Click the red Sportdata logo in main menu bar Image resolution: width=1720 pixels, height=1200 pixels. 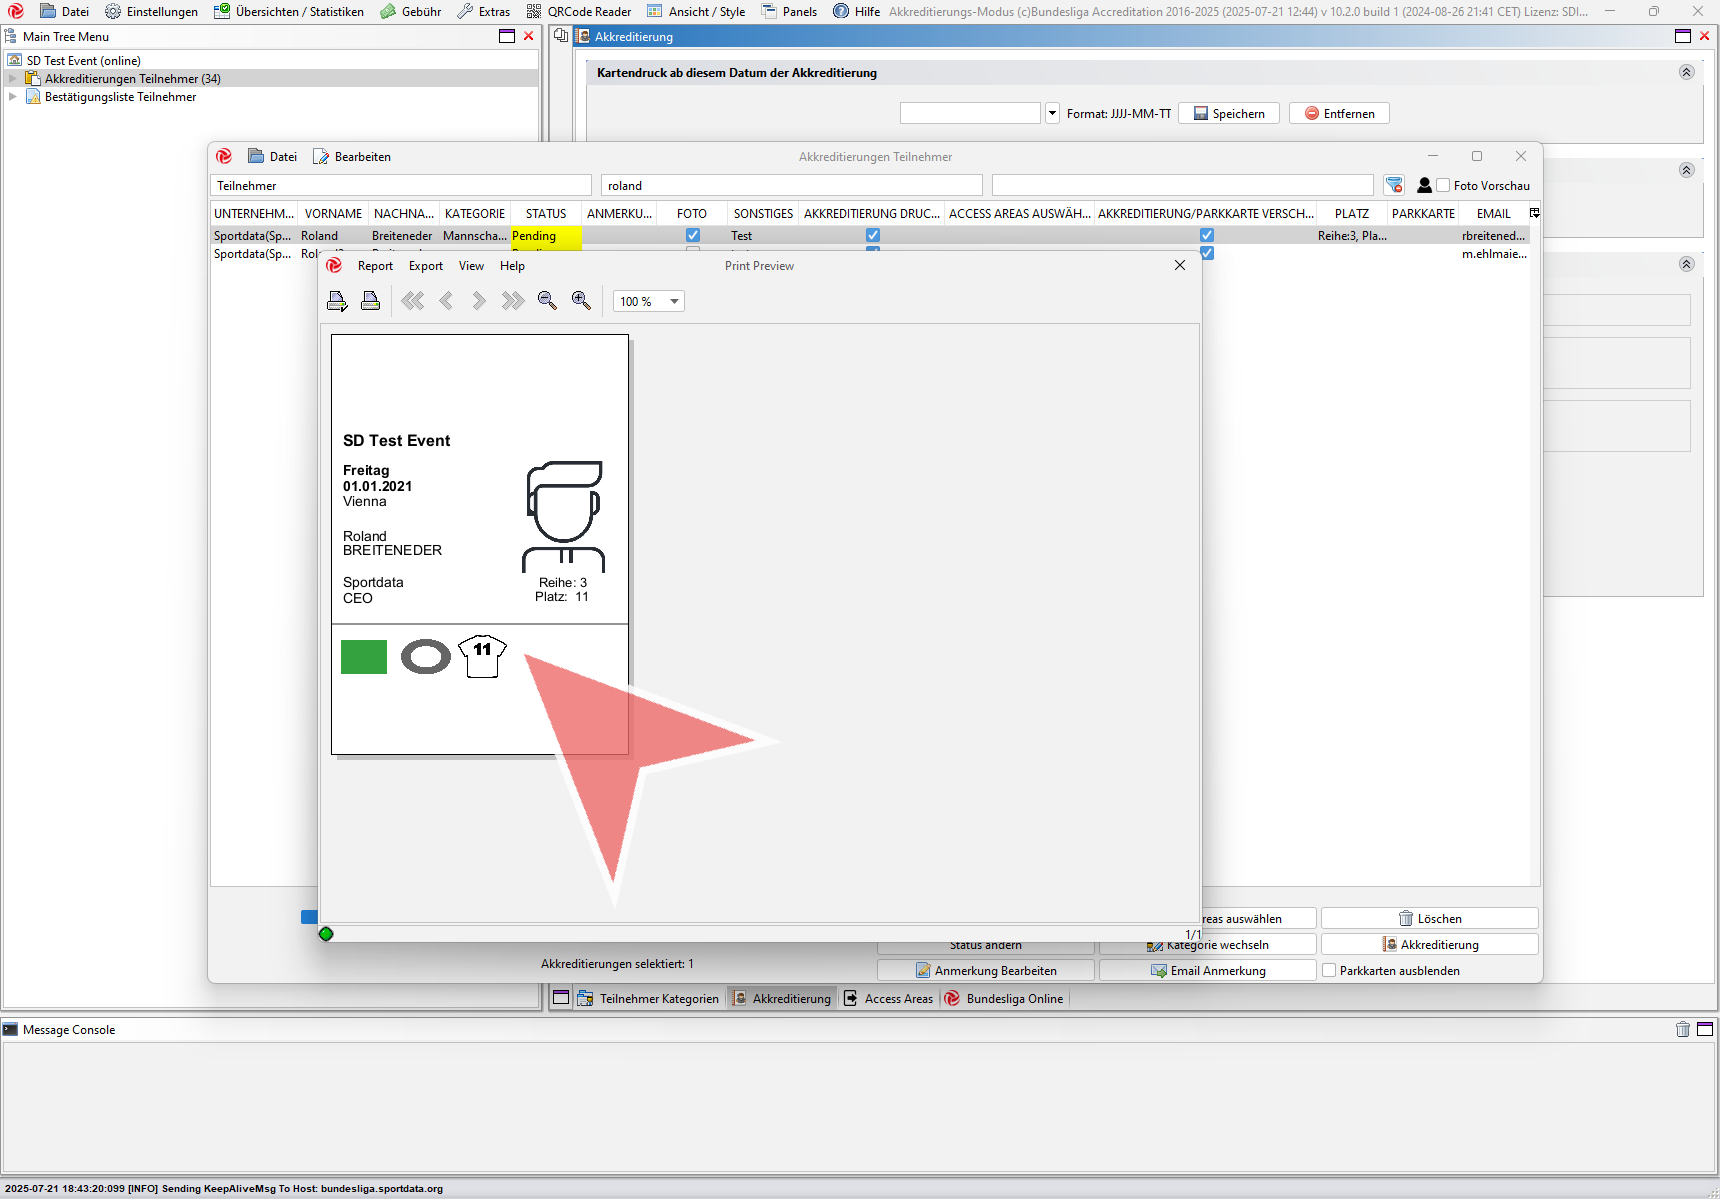pyautogui.click(x=16, y=11)
